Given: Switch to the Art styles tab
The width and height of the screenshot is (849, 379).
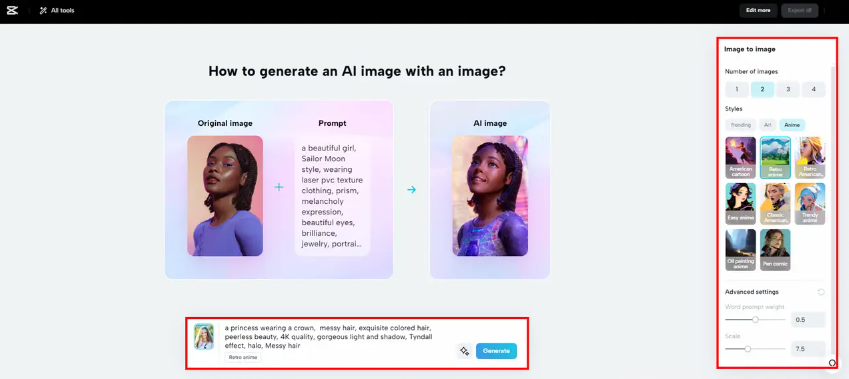Looking at the screenshot, I should tap(767, 125).
